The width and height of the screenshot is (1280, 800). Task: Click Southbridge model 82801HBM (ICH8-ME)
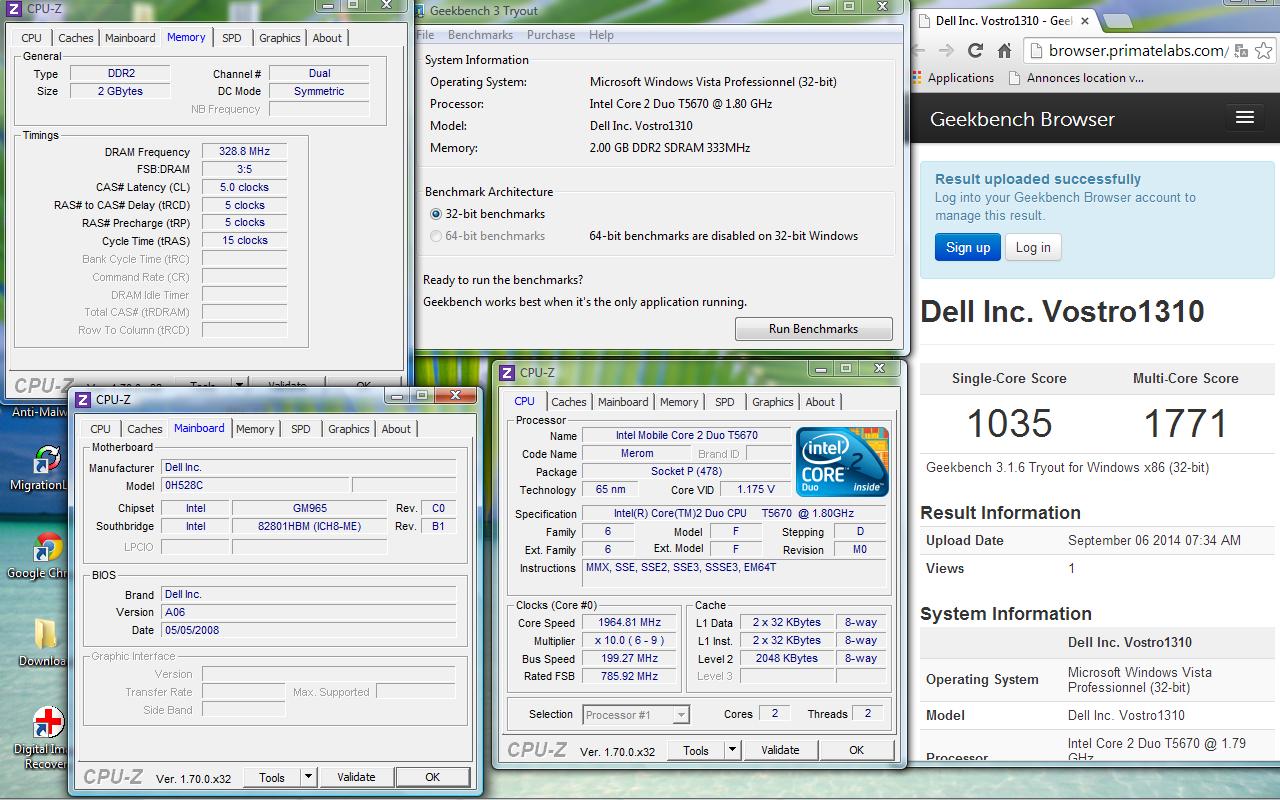(x=309, y=526)
